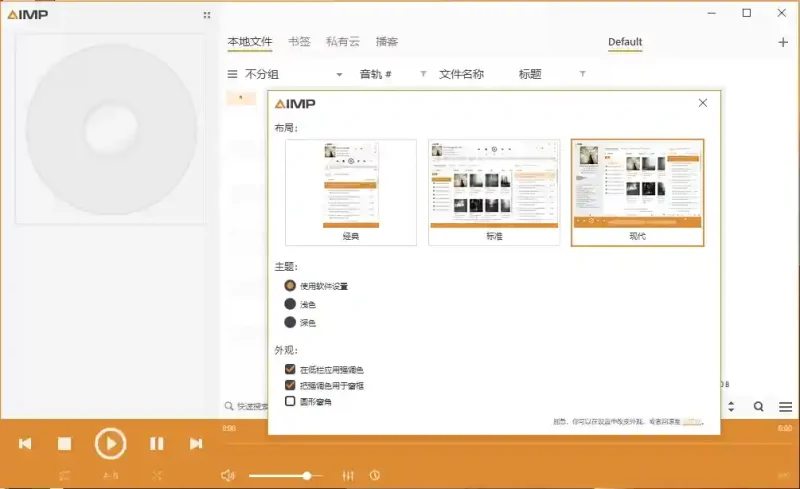
Task: Select the highlighted row in the group list
Action: (x=241, y=98)
